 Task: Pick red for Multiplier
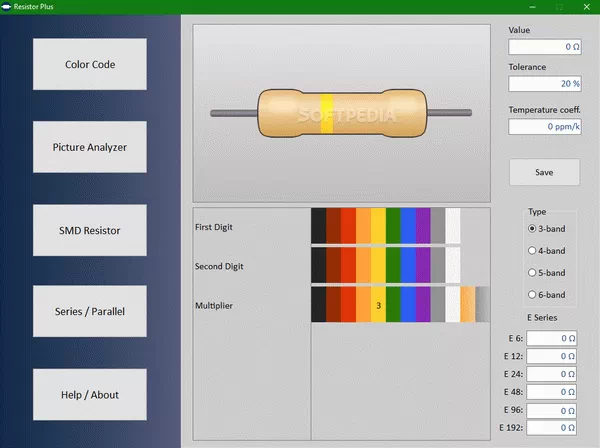(348, 305)
